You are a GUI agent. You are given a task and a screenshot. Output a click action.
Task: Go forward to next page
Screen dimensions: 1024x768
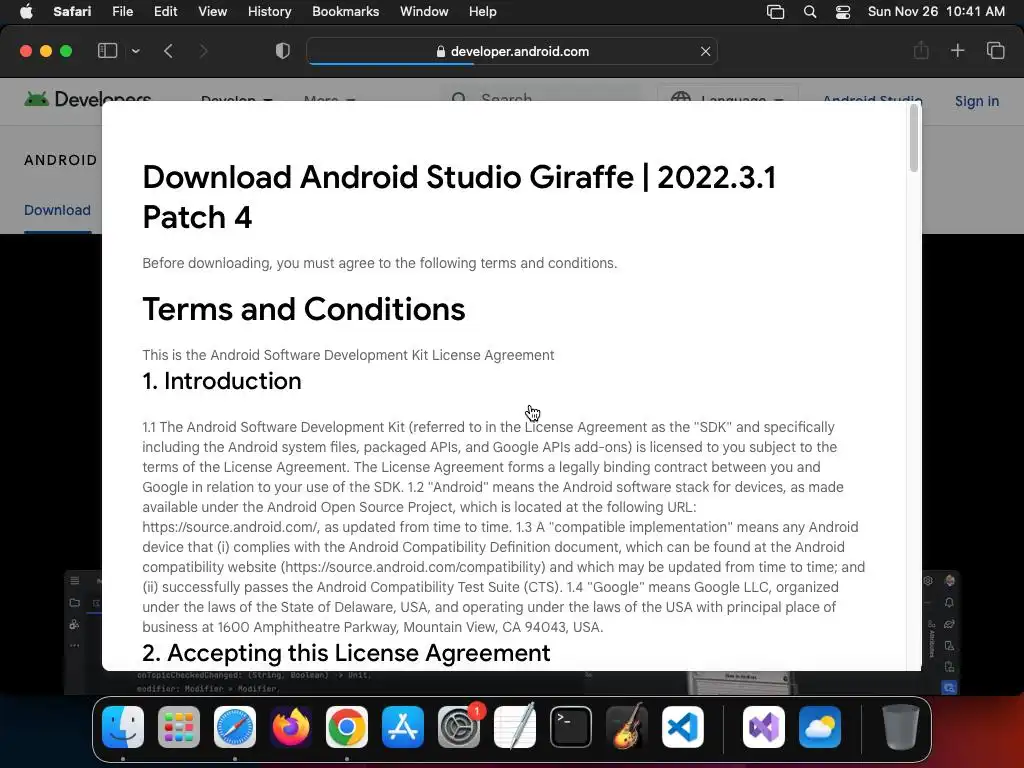point(203,51)
